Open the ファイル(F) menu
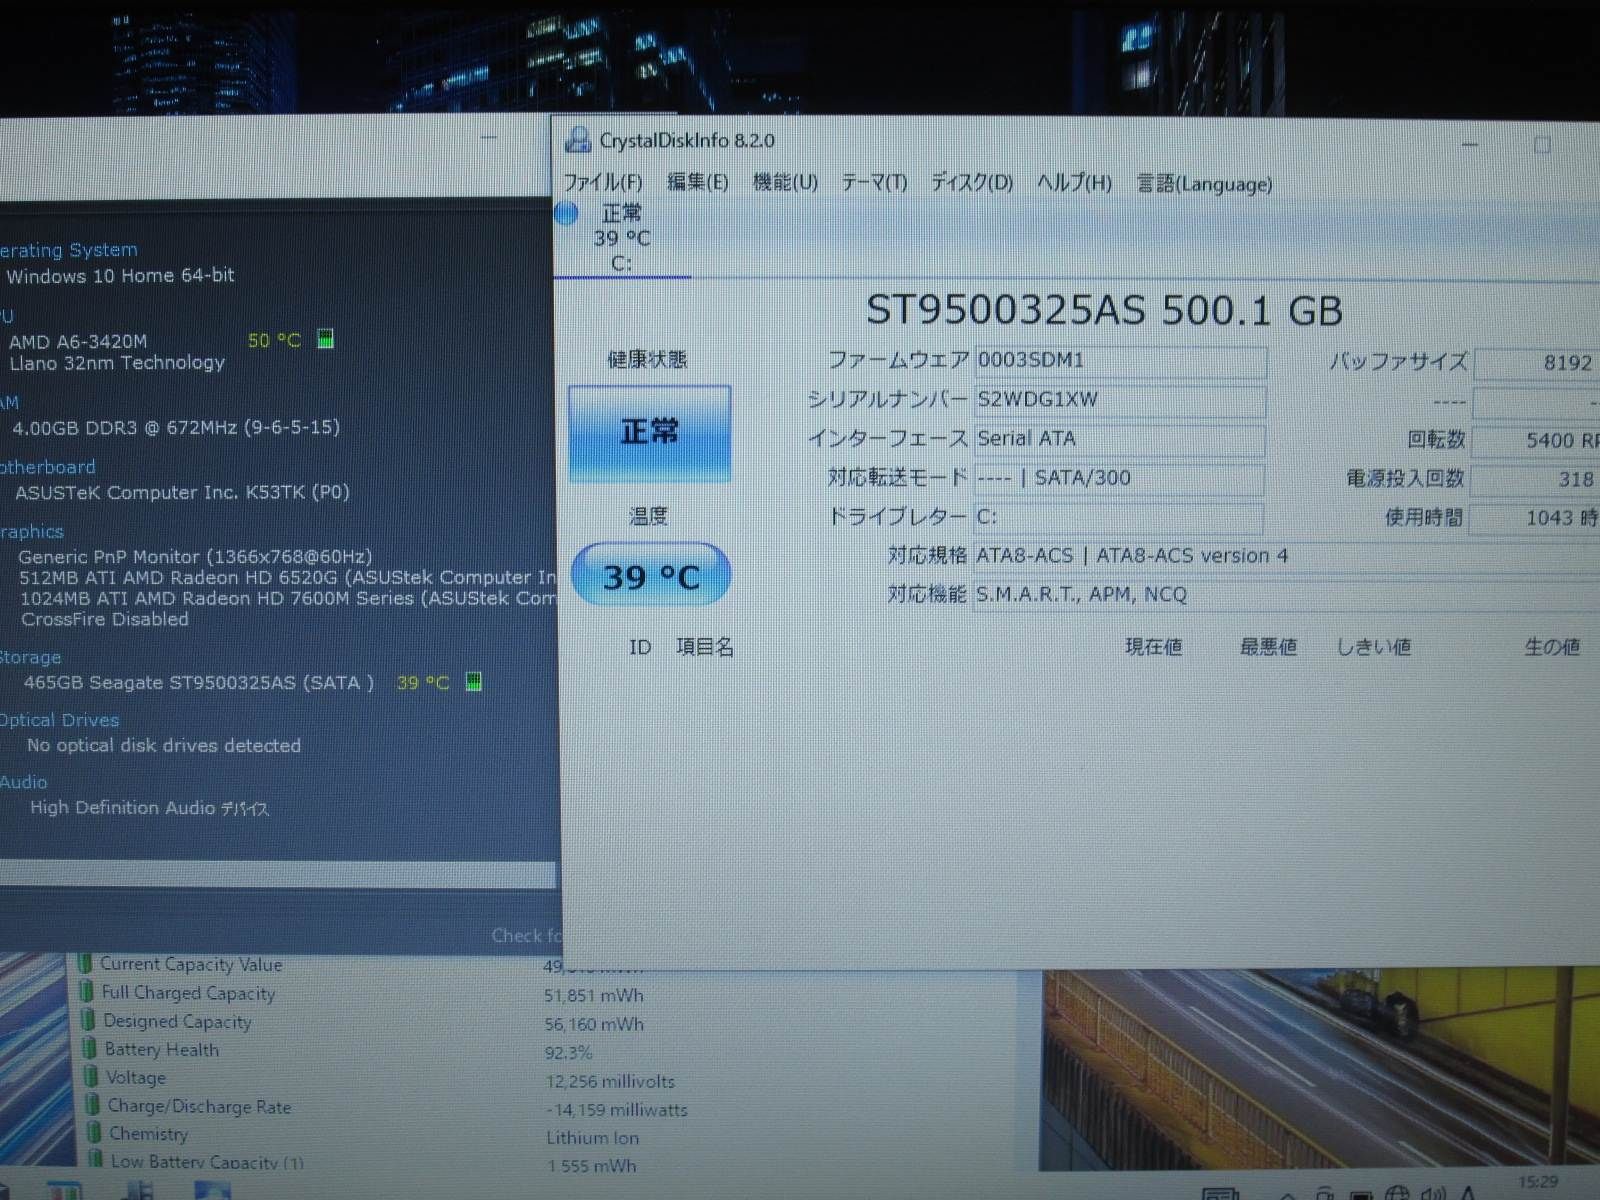The image size is (1600, 1200). [x=603, y=182]
